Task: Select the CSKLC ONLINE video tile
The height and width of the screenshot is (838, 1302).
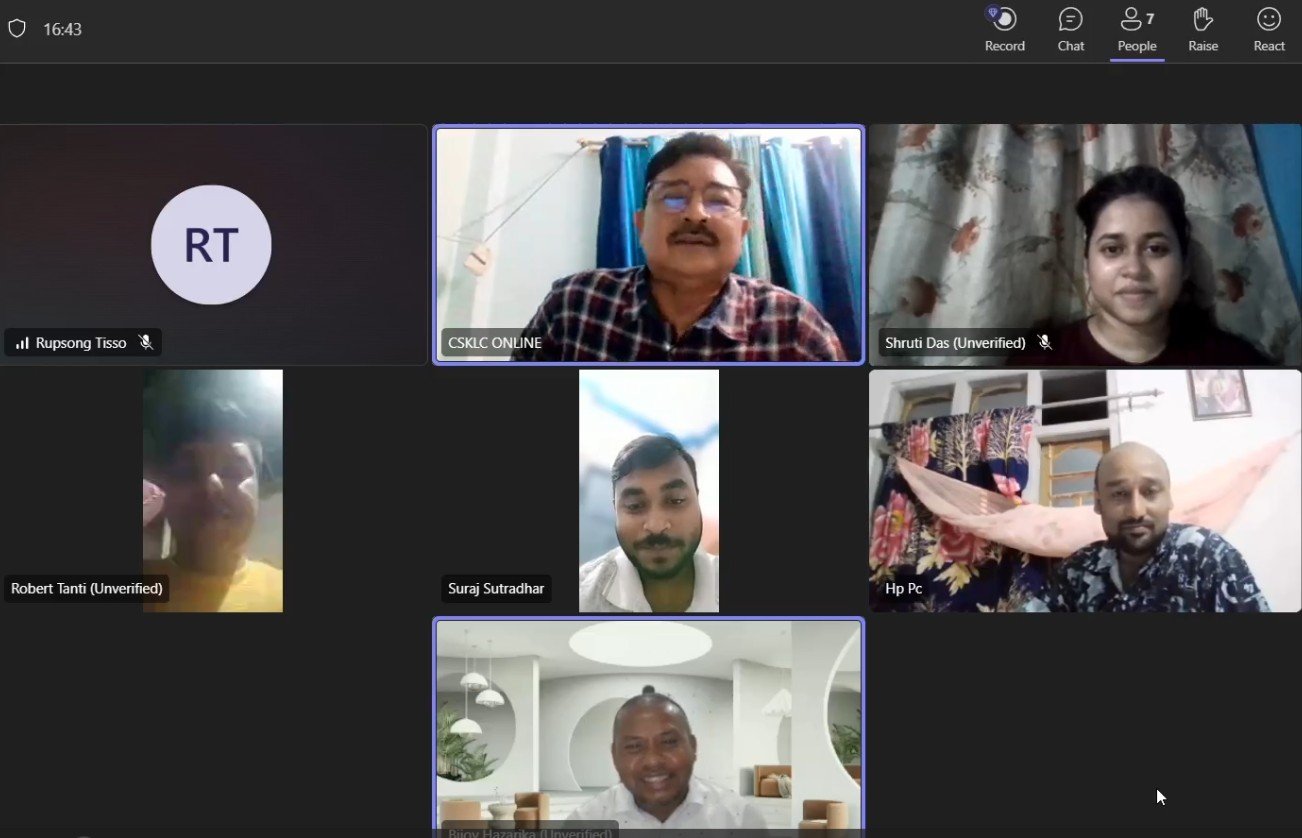Action: pyautogui.click(x=649, y=244)
